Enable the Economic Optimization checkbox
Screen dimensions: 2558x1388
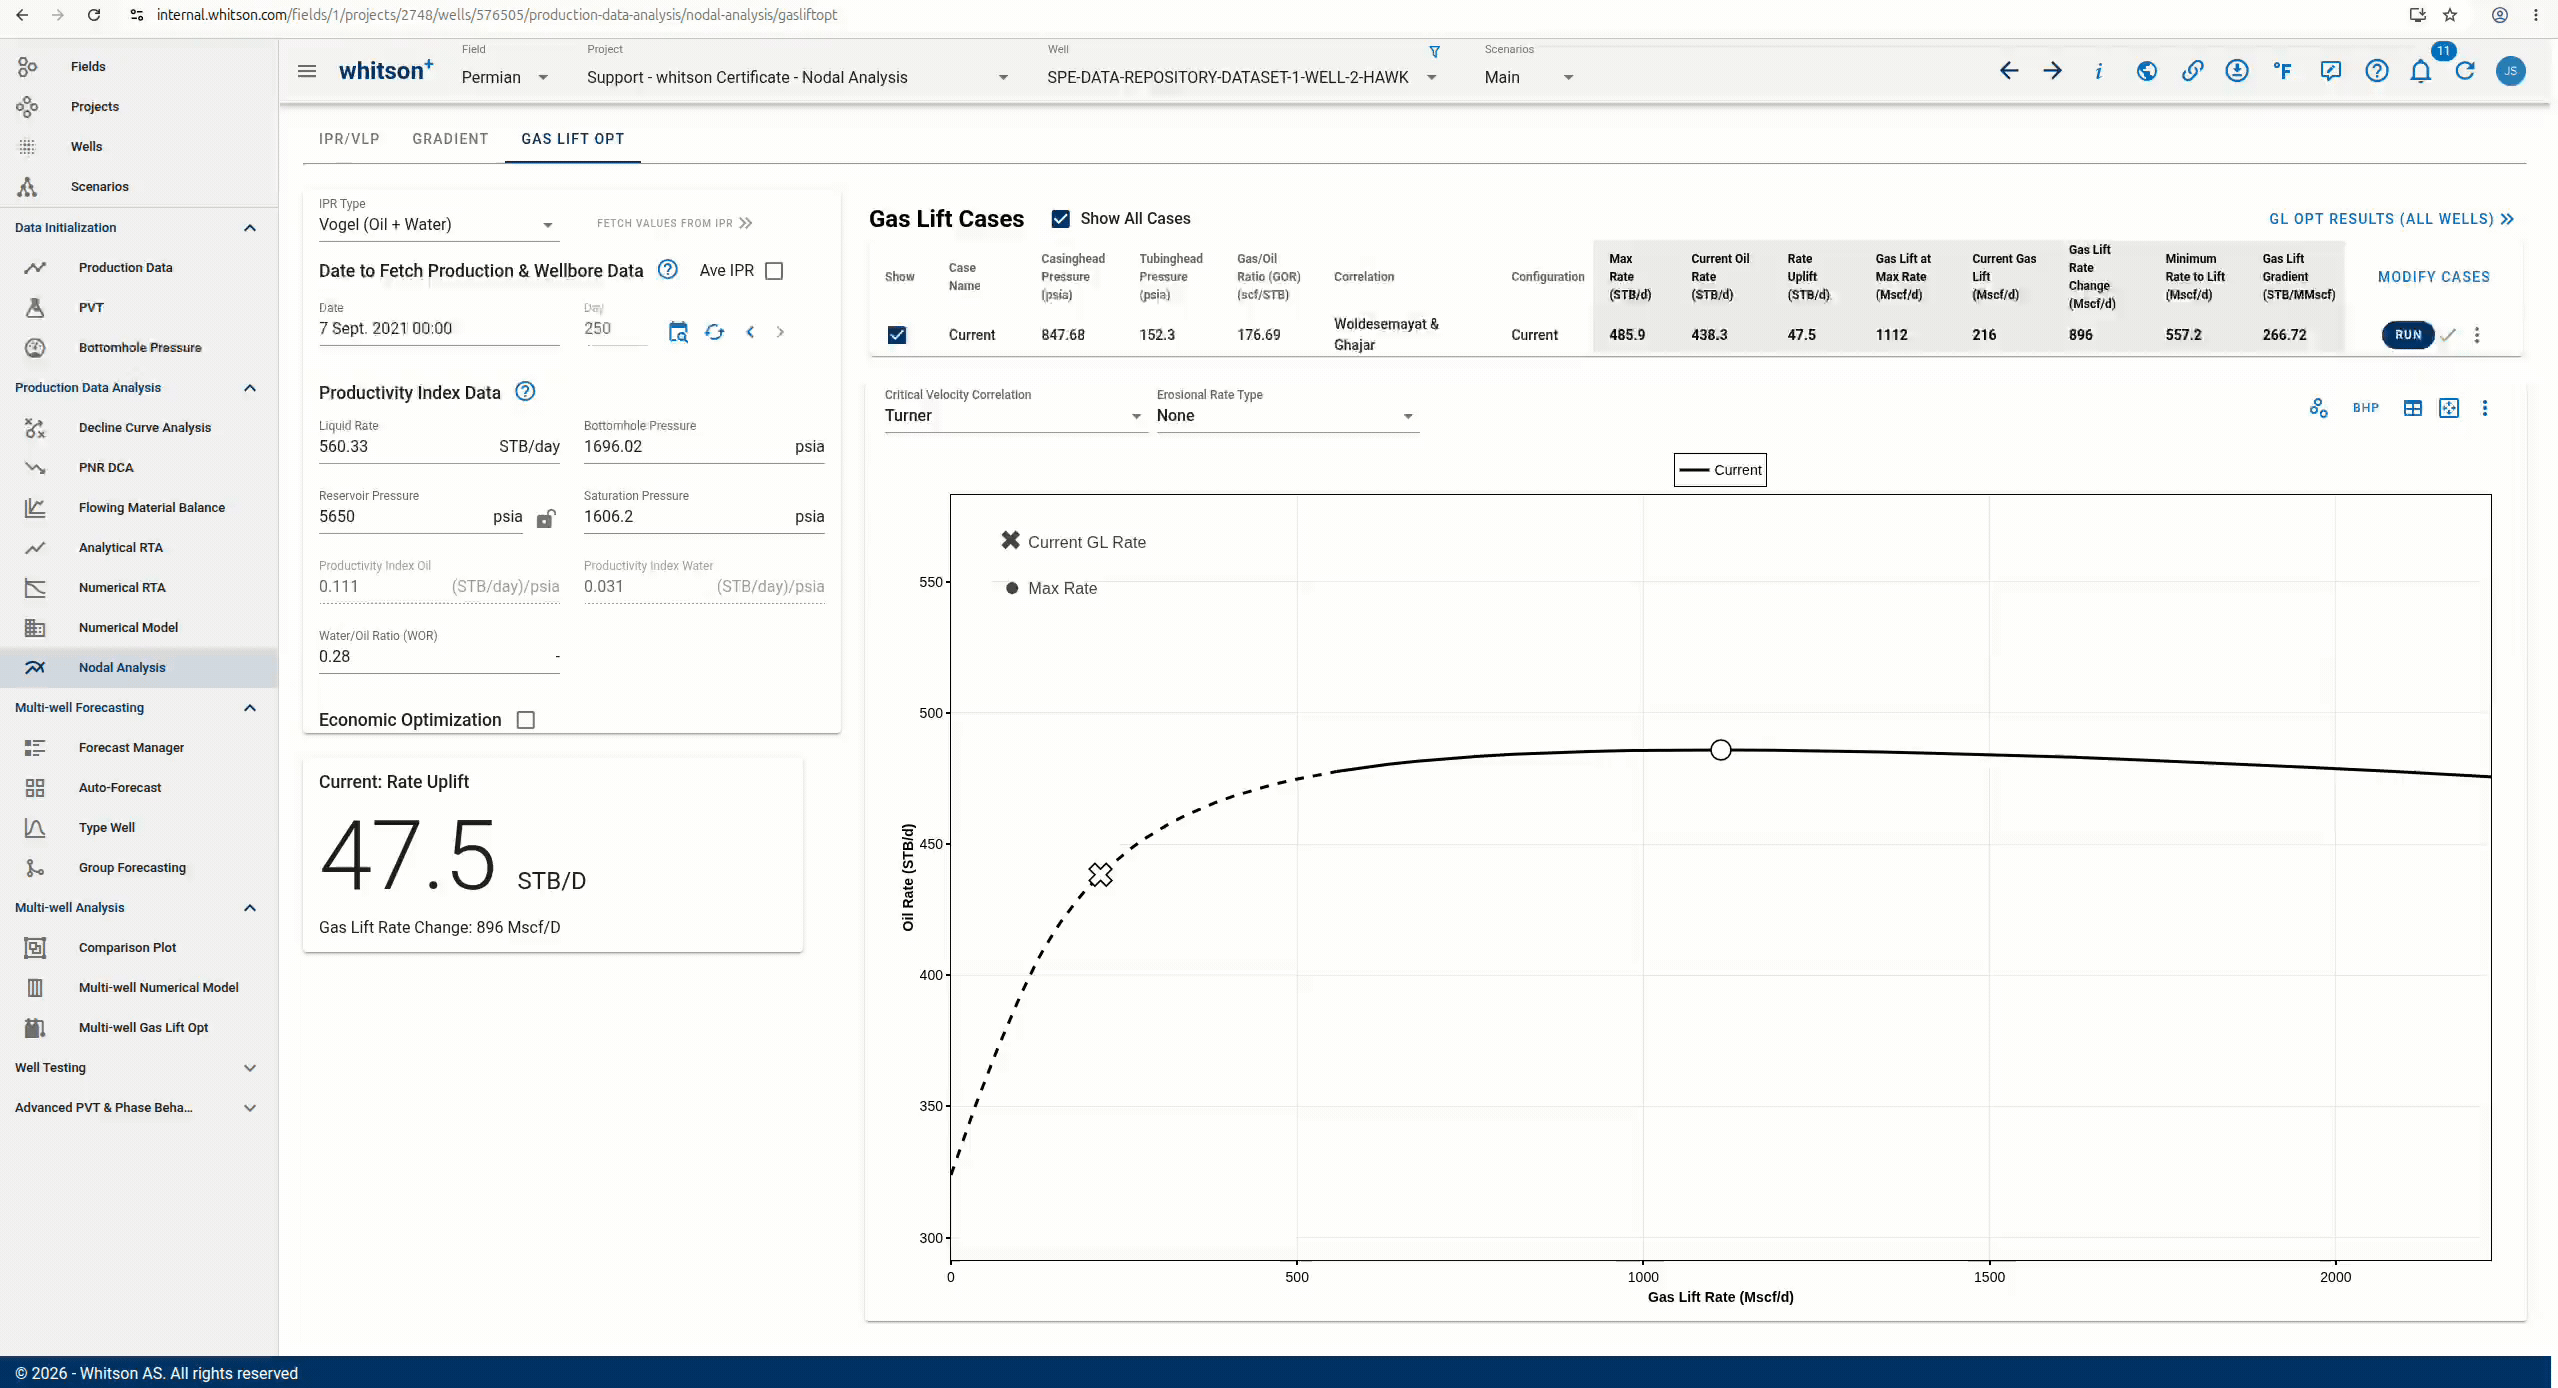(526, 720)
